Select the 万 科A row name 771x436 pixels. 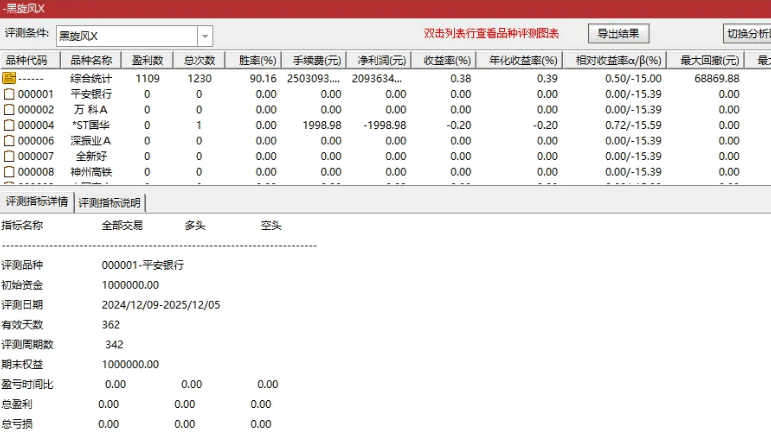[91, 110]
